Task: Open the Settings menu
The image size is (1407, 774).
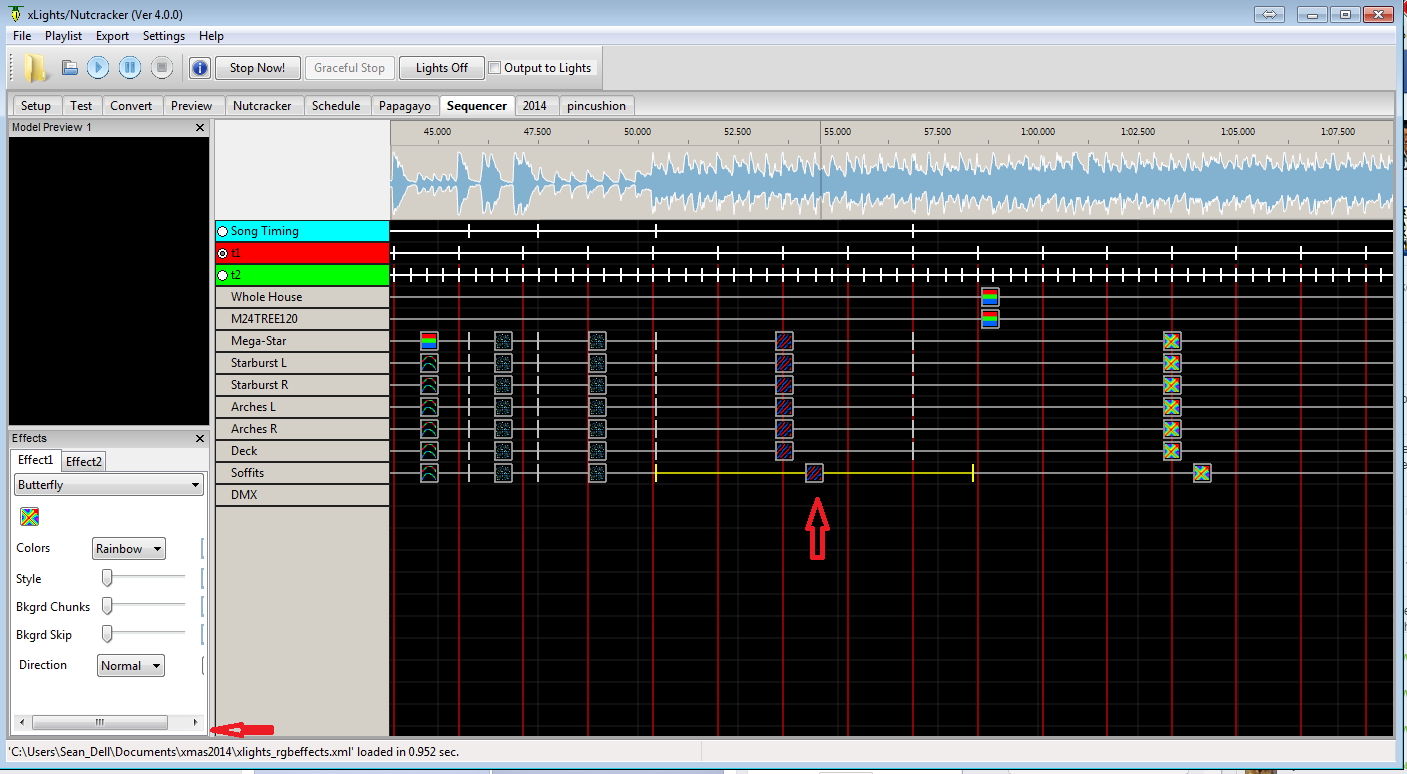Action: point(164,36)
